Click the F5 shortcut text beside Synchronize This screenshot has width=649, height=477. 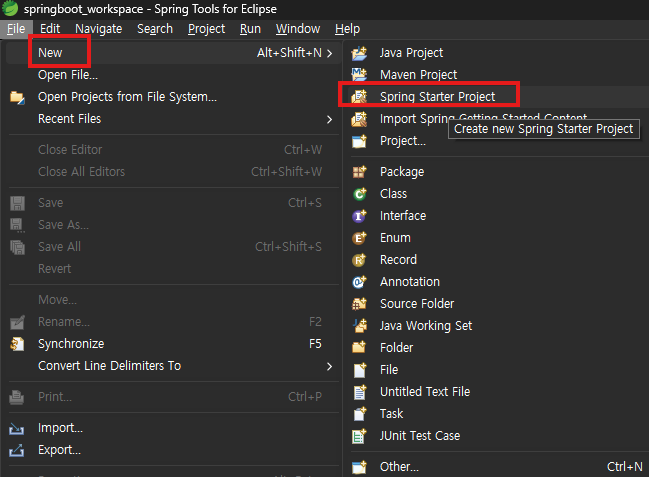click(315, 344)
